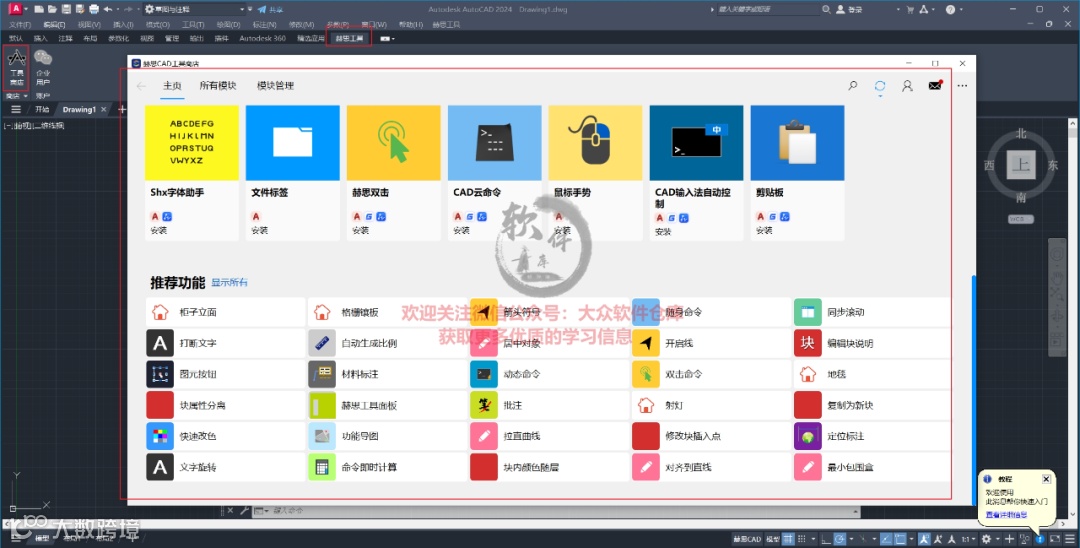
Task: Open the 最小包围盒 function entry
Action: click(873, 467)
